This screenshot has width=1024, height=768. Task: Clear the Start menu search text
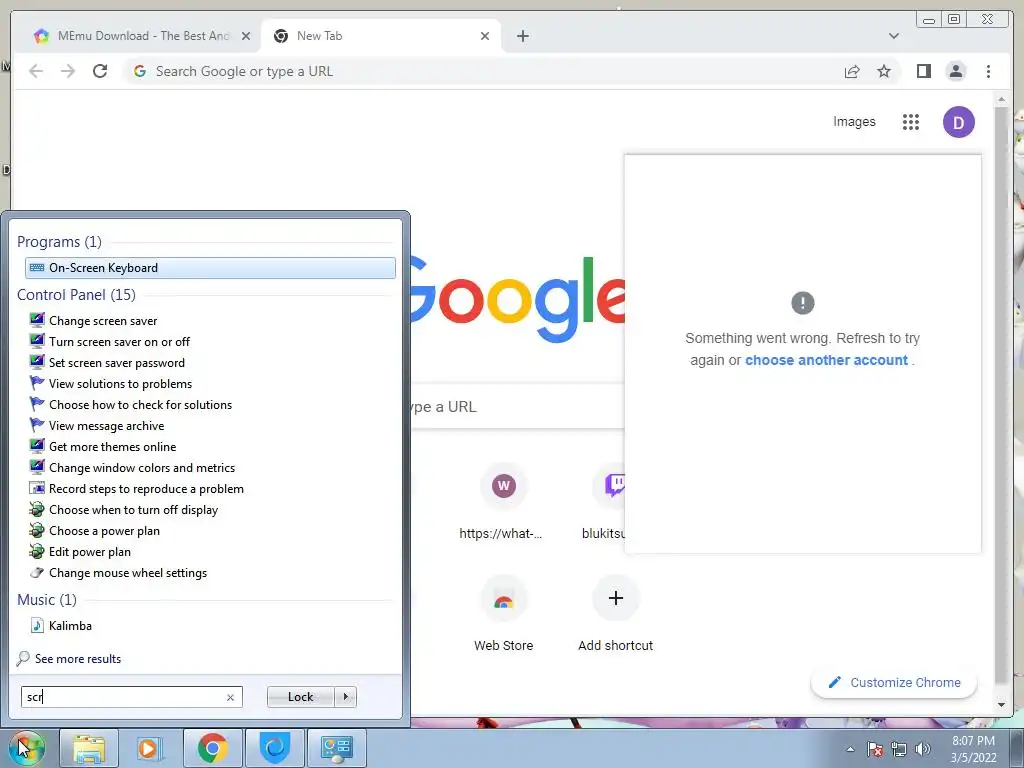point(230,697)
